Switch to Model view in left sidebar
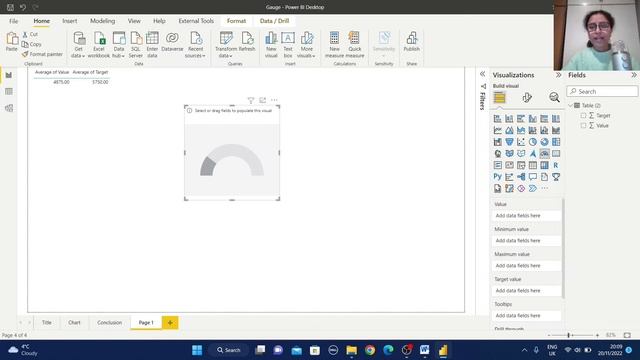This screenshot has width=640, height=360. [x=9, y=108]
